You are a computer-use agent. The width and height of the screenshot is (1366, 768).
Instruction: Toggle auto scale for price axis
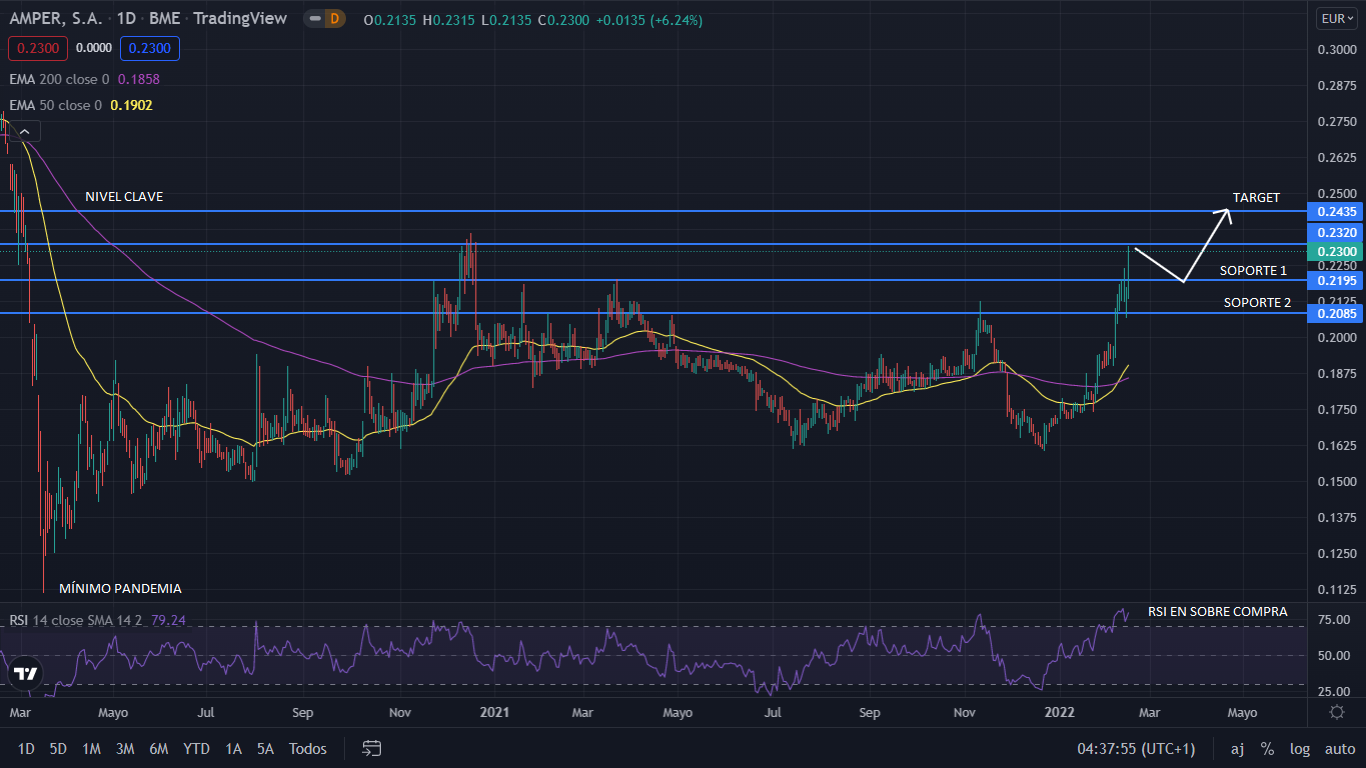pos(1340,748)
